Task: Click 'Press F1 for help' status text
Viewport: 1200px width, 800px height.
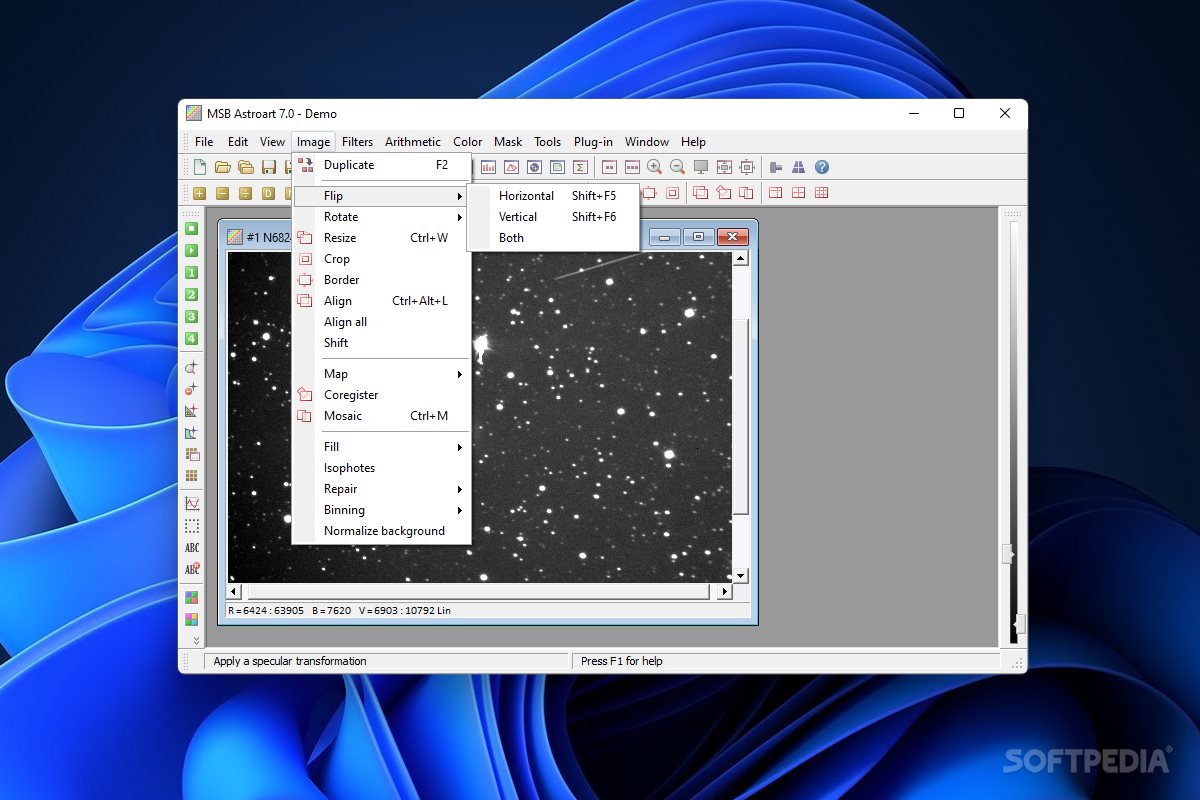Action: coord(621,661)
